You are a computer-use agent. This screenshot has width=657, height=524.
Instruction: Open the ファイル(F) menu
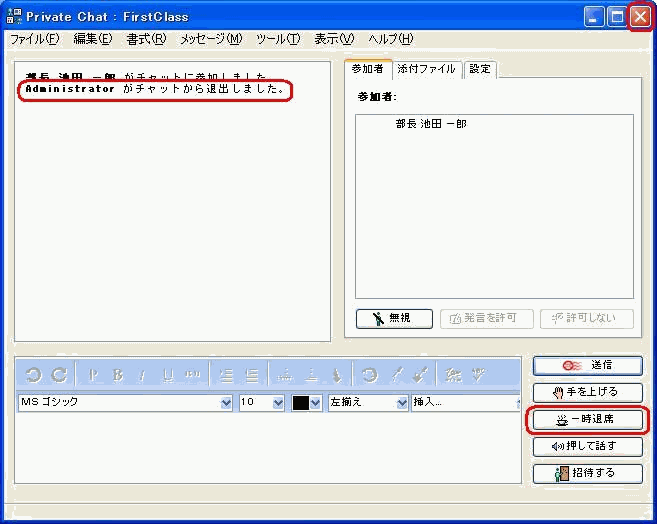click(x=34, y=39)
